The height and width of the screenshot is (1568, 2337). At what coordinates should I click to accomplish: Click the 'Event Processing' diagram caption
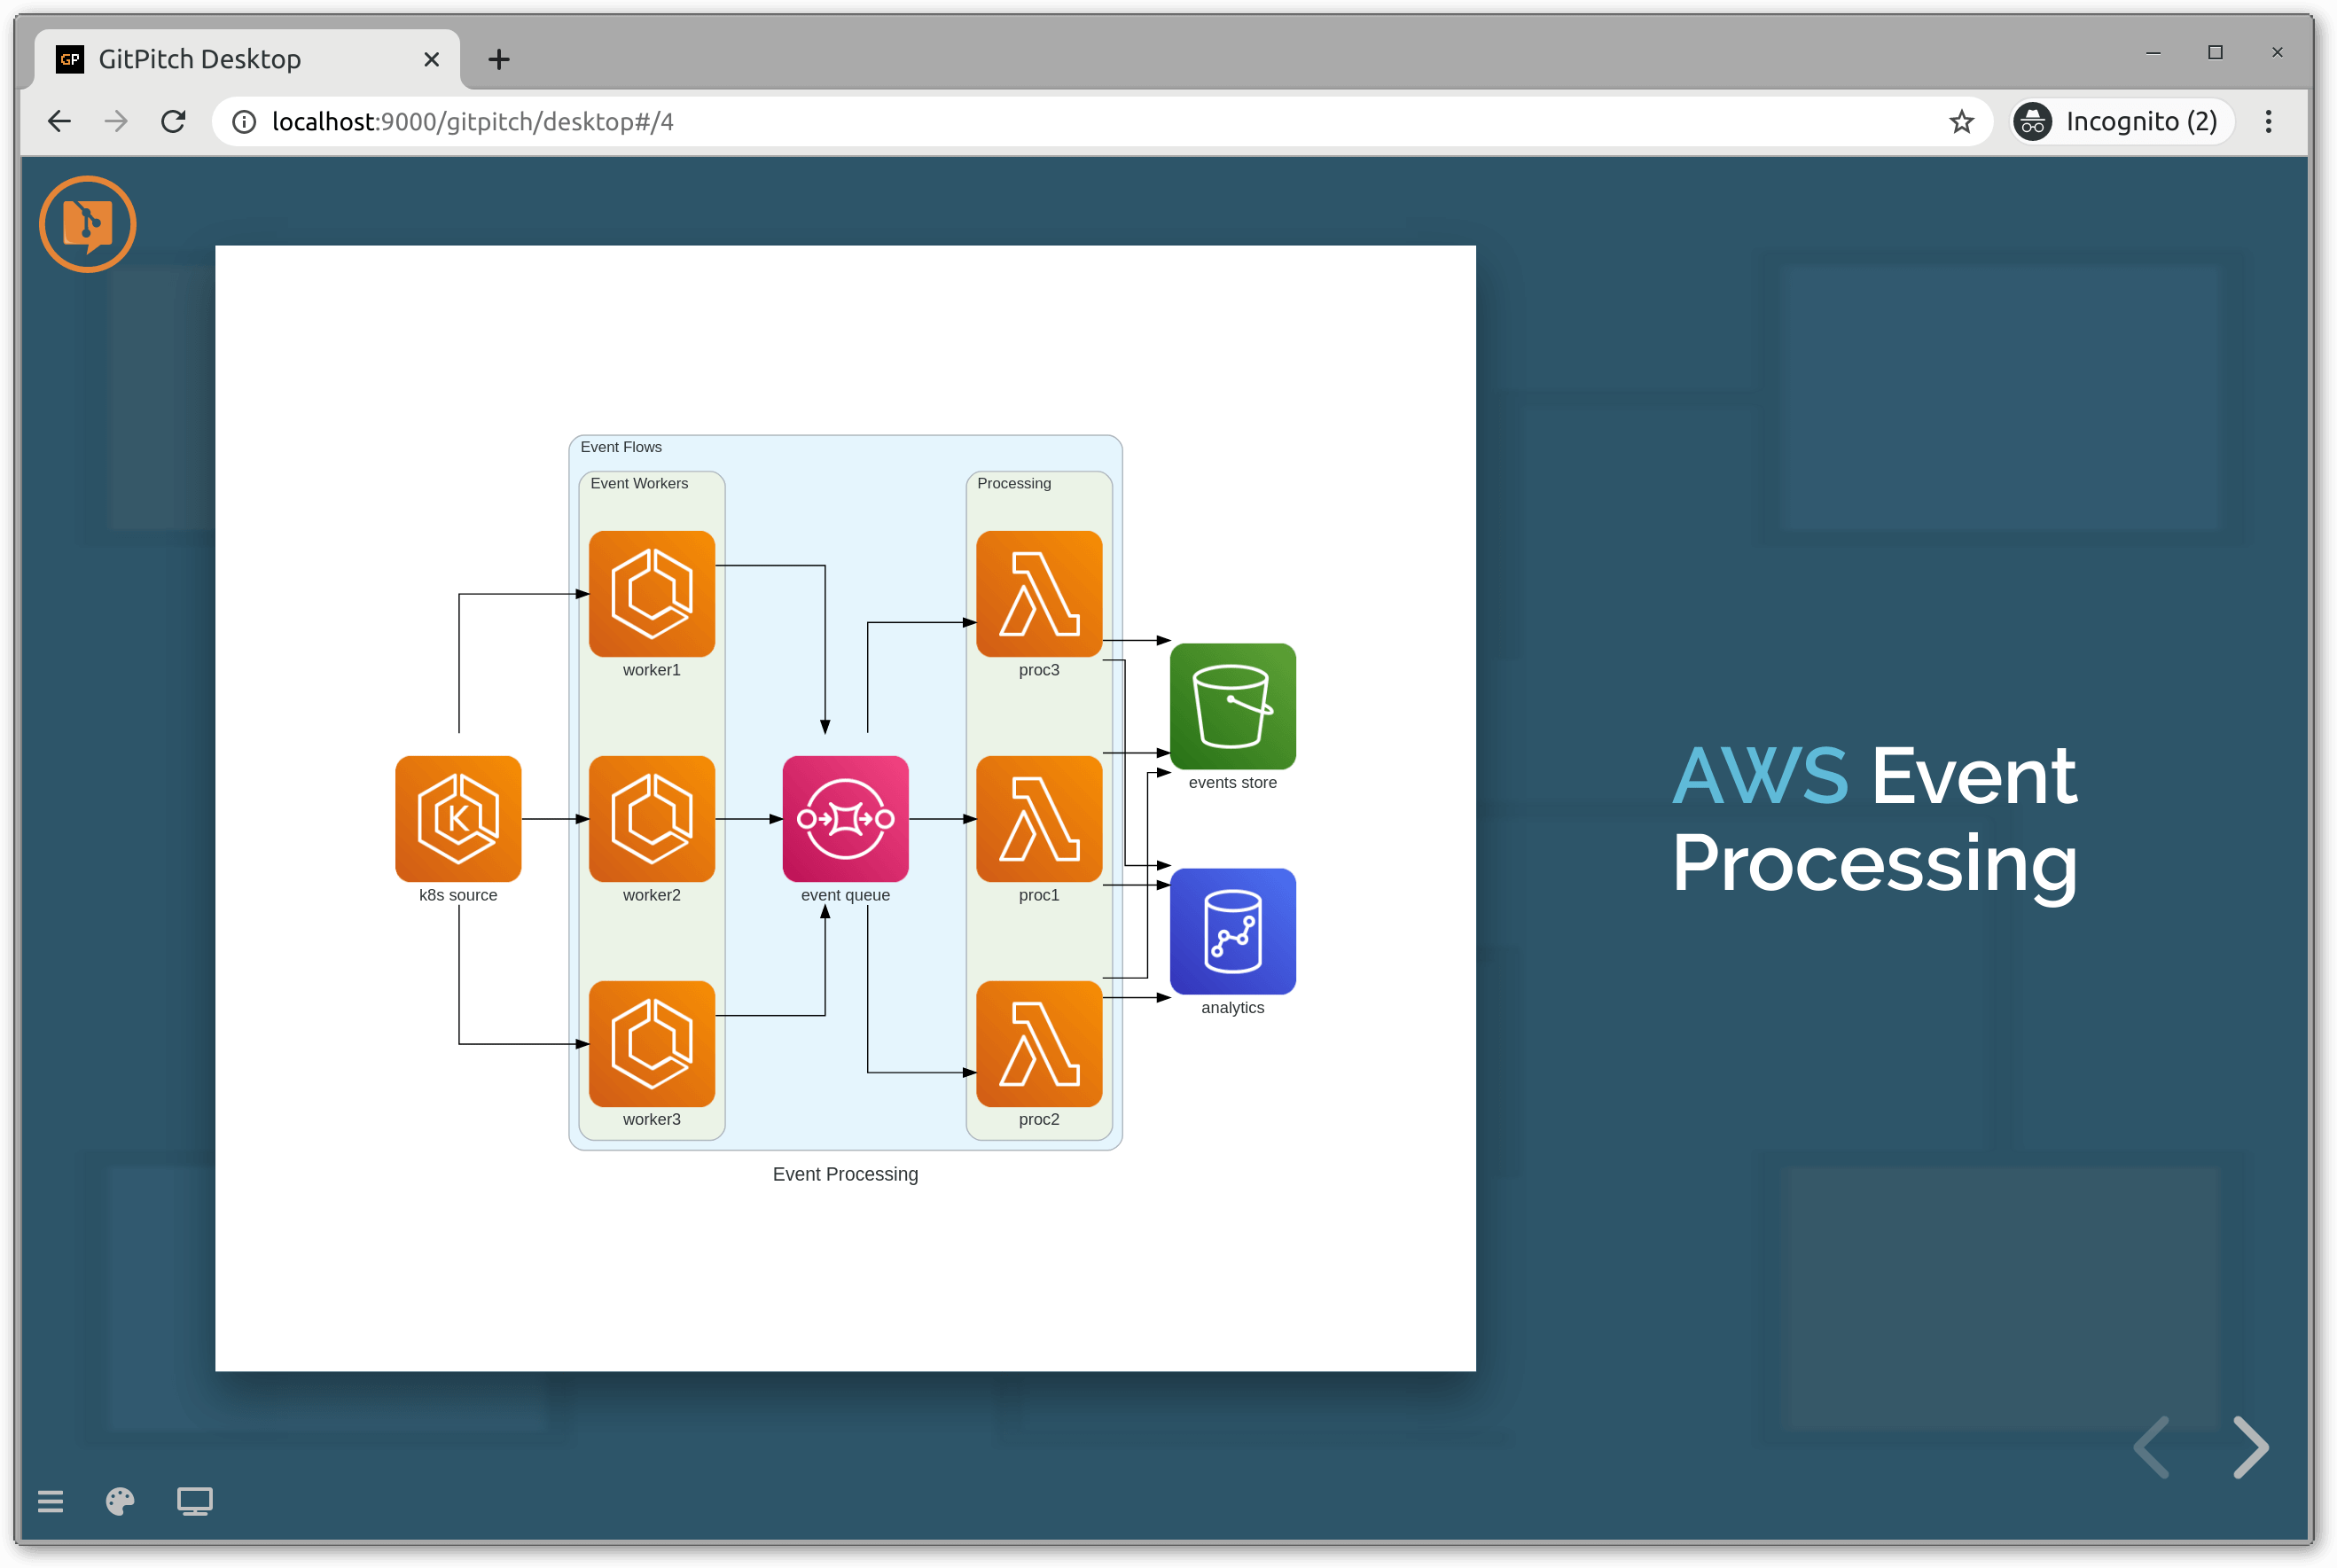pos(845,1174)
